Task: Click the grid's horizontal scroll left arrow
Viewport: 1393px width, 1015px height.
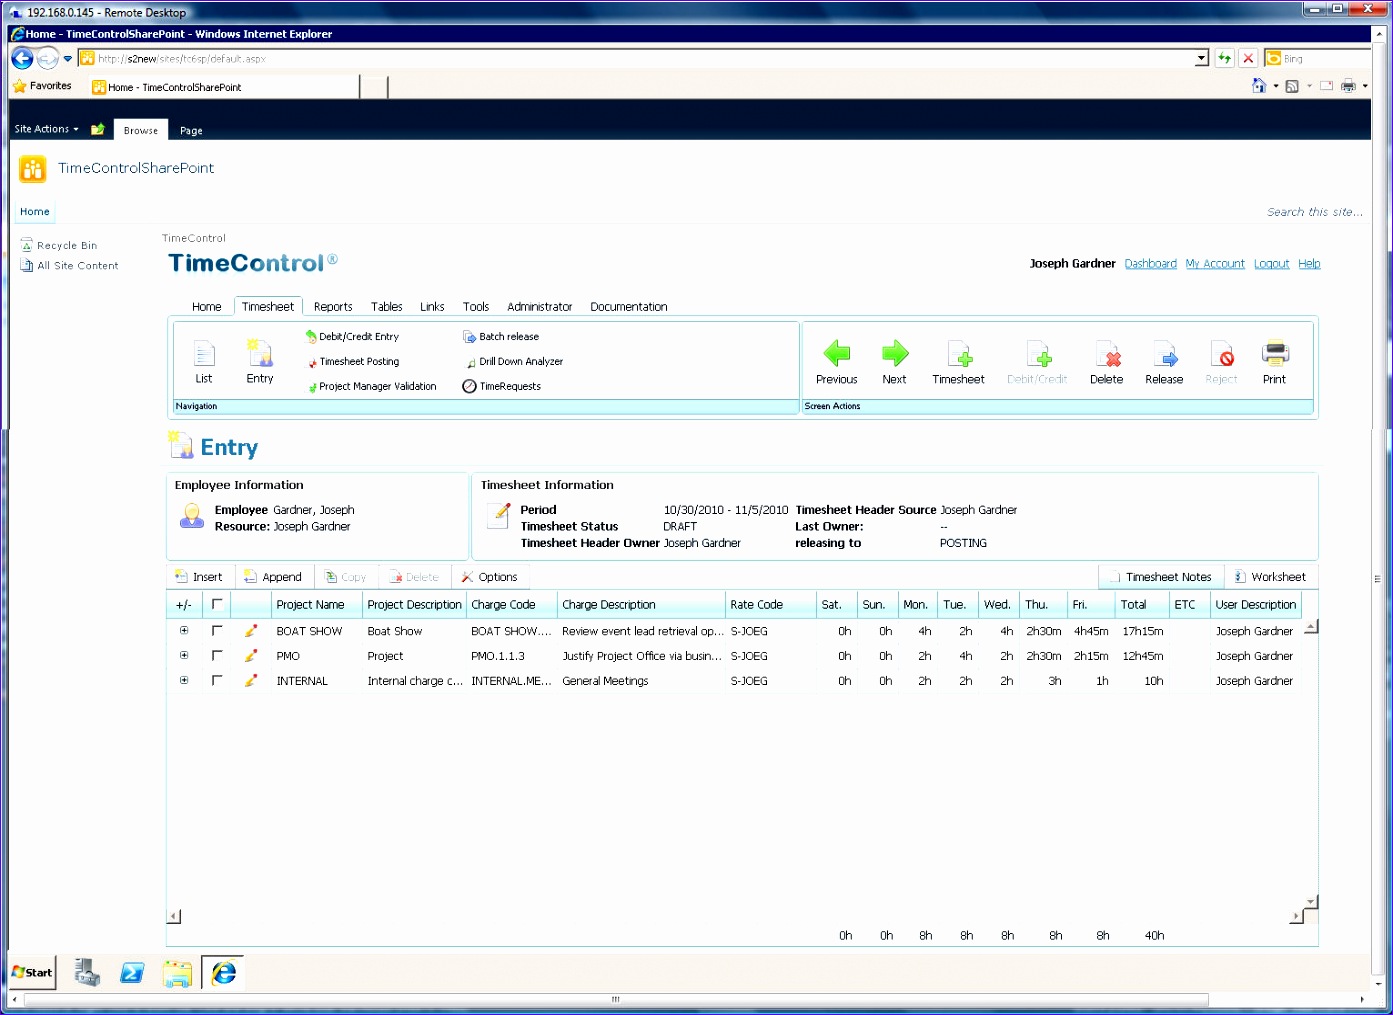Action: click(174, 916)
